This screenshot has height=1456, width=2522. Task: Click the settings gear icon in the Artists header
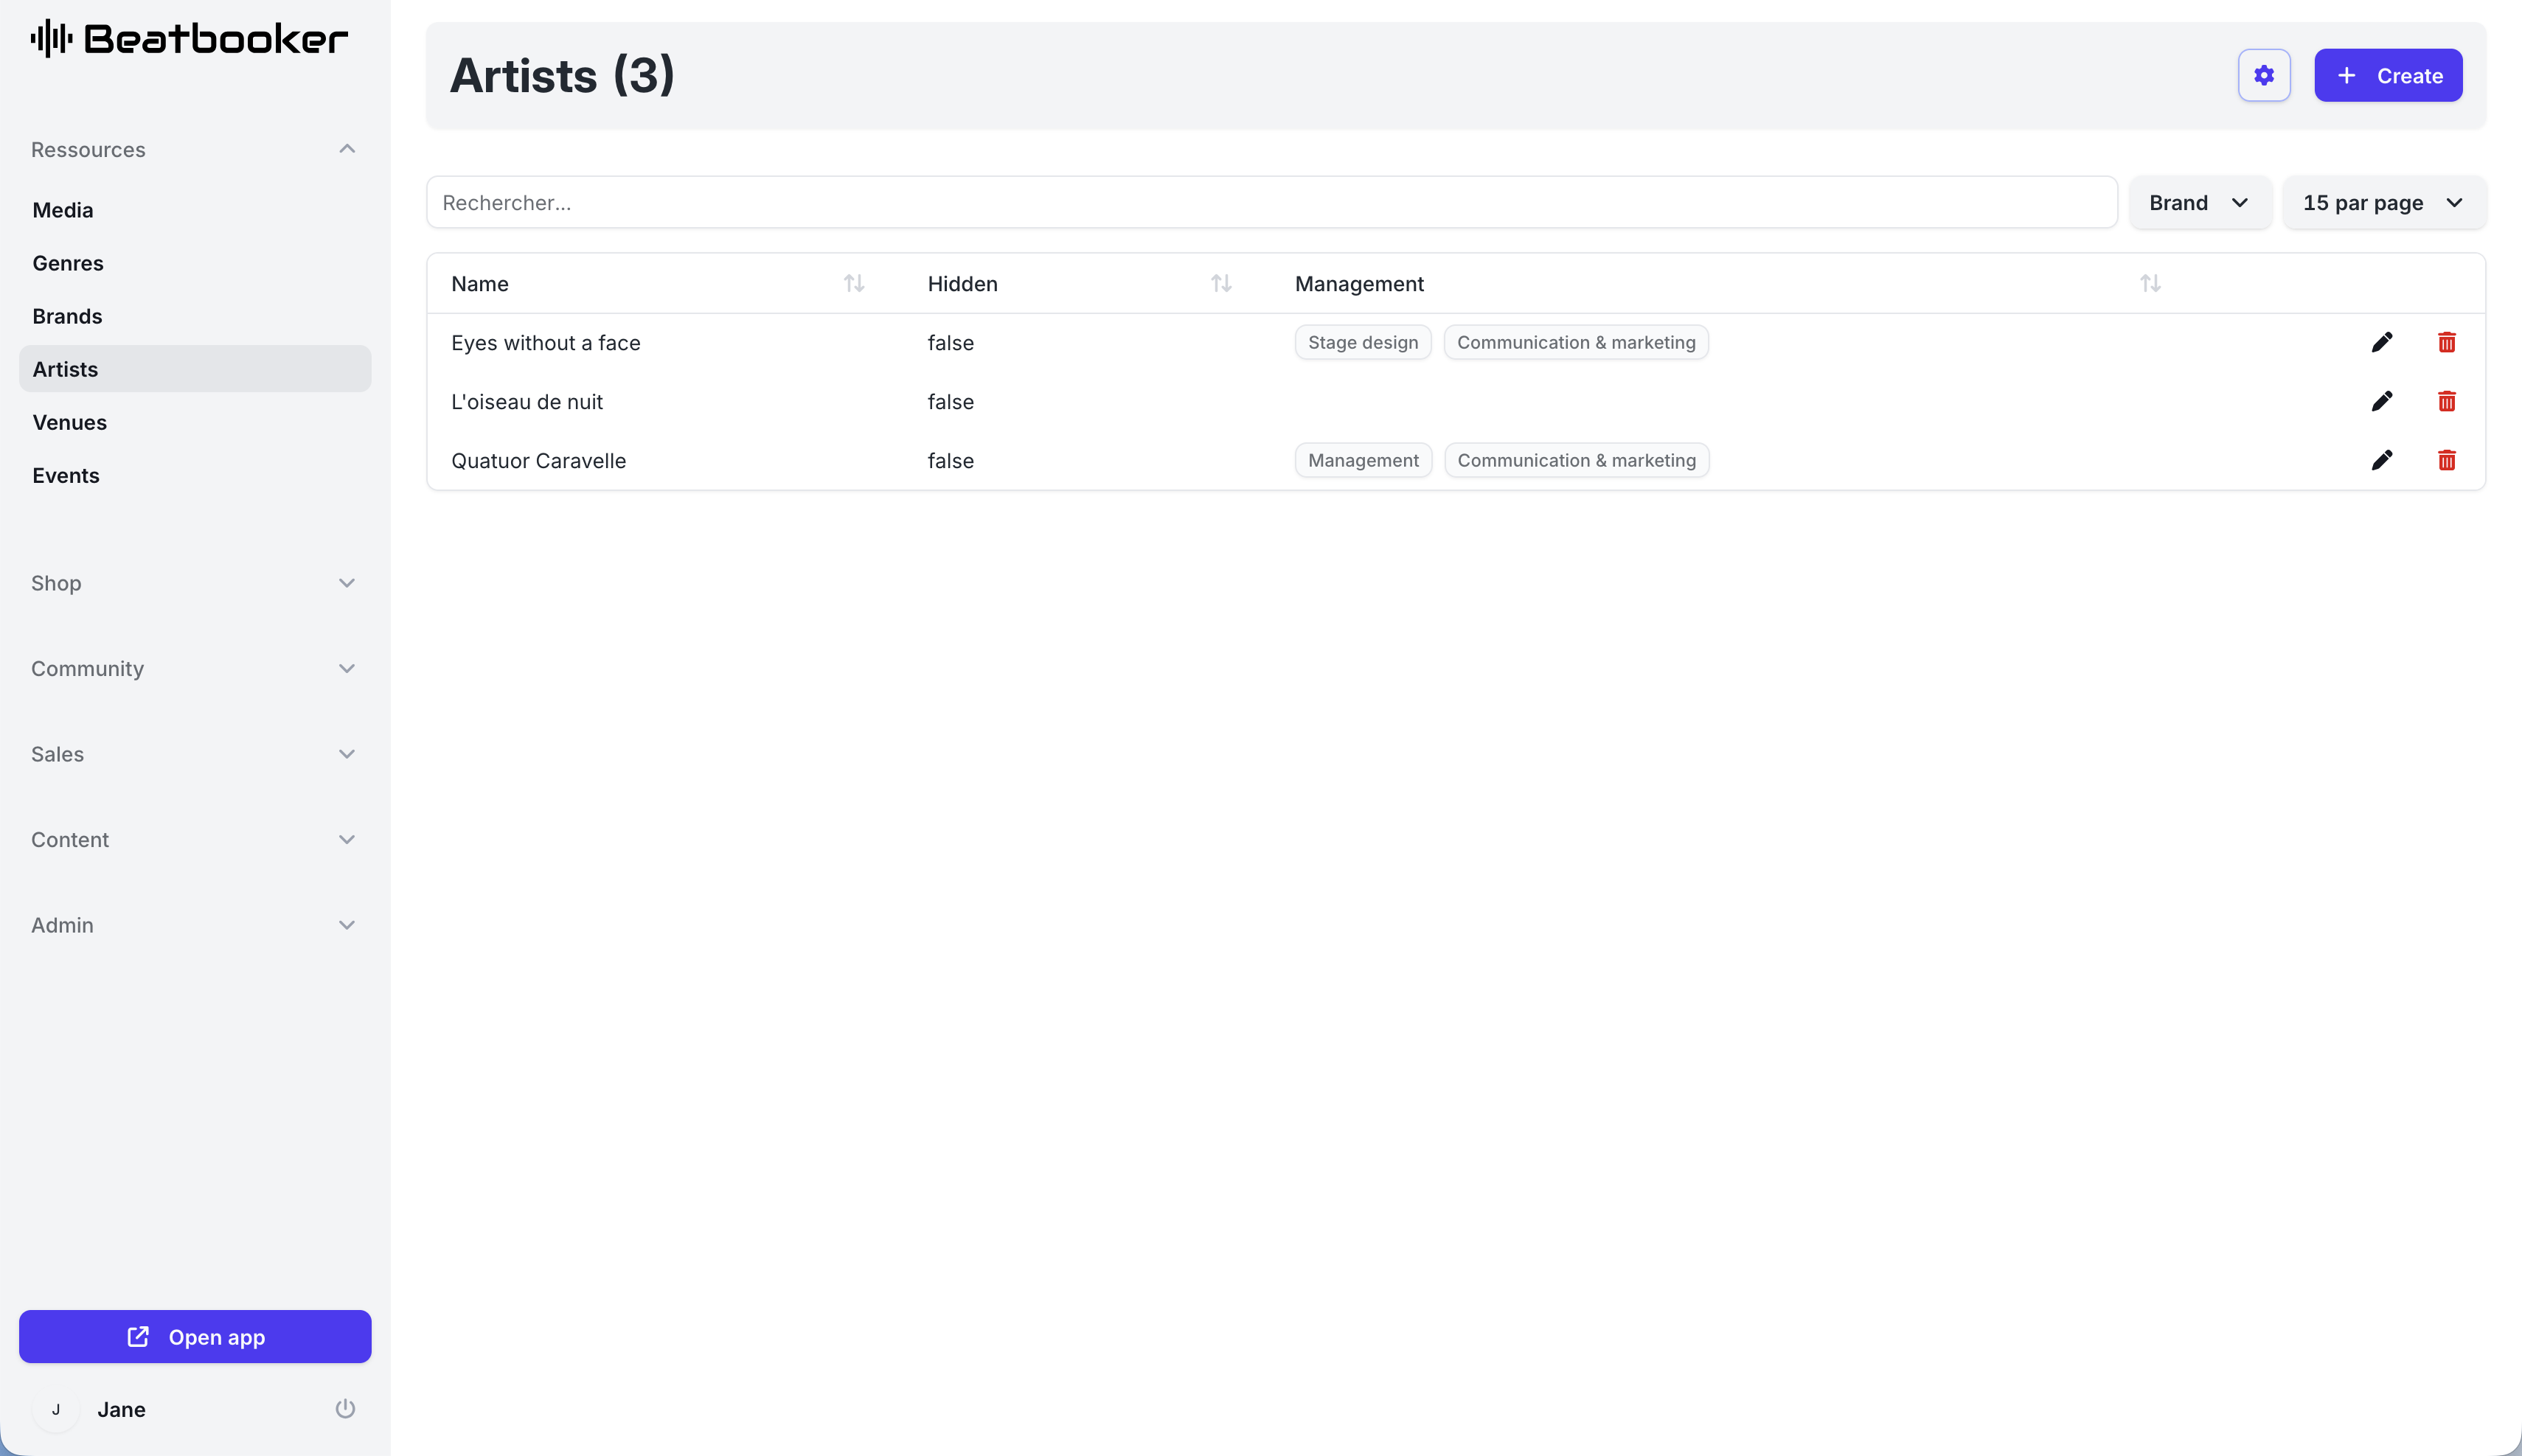[2263, 75]
